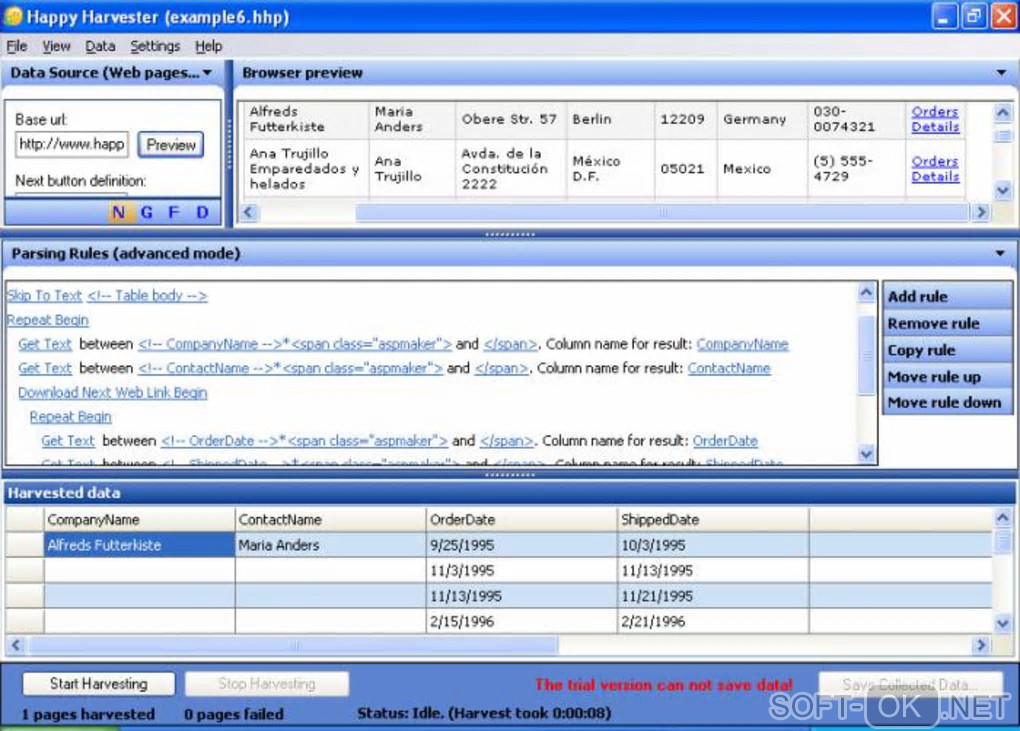Click the Happy Harvester title bar icon
Viewport: 1020px width, 731px height.
[13, 16]
